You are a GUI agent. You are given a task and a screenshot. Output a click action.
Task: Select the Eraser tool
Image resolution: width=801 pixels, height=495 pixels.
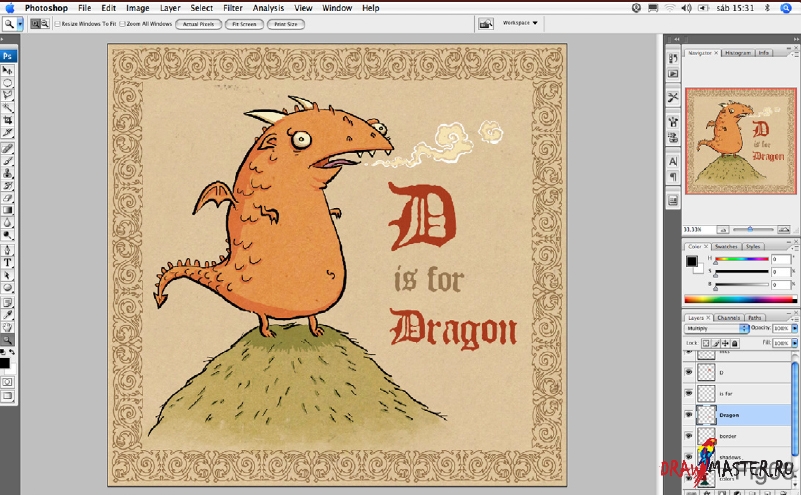(x=7, y=198)
